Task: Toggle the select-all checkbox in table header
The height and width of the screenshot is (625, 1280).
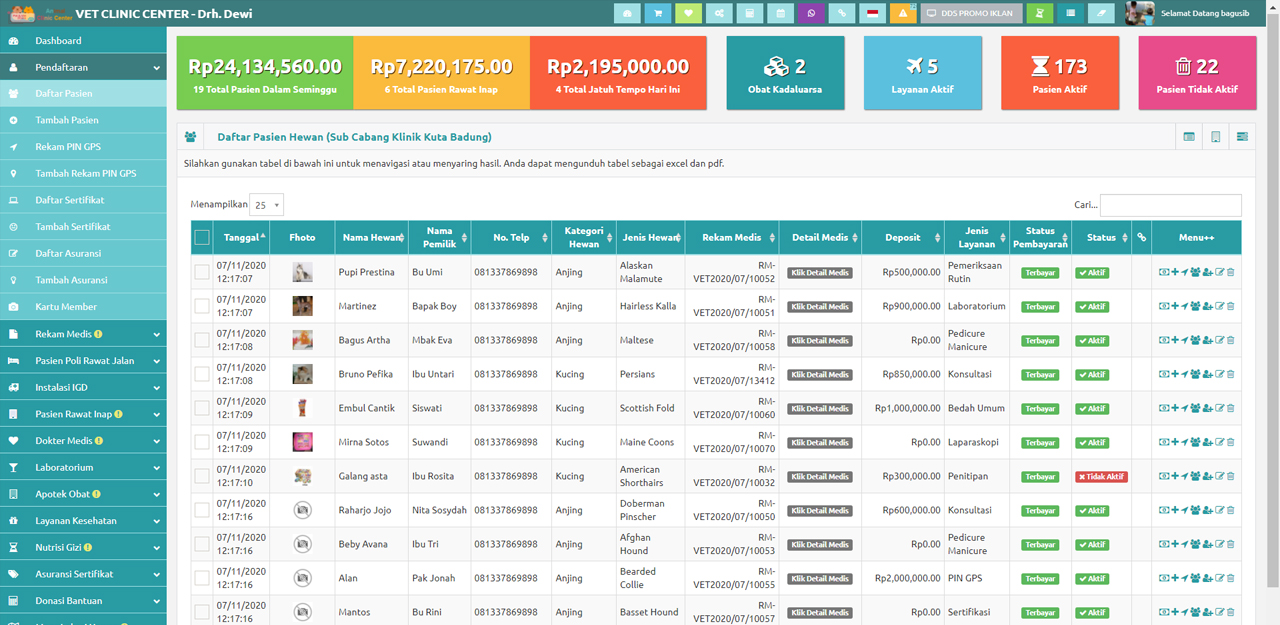Action: pyautogui.click(x=202, y=238)
